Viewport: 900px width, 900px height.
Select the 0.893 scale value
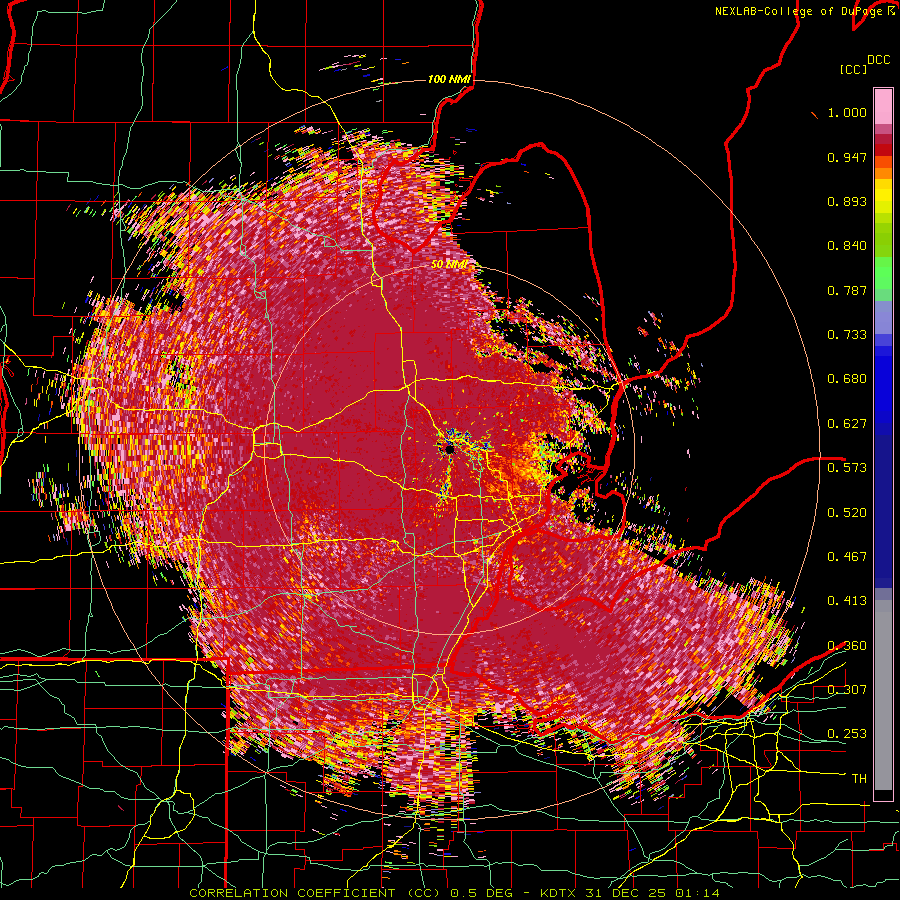tap(847, 201)
